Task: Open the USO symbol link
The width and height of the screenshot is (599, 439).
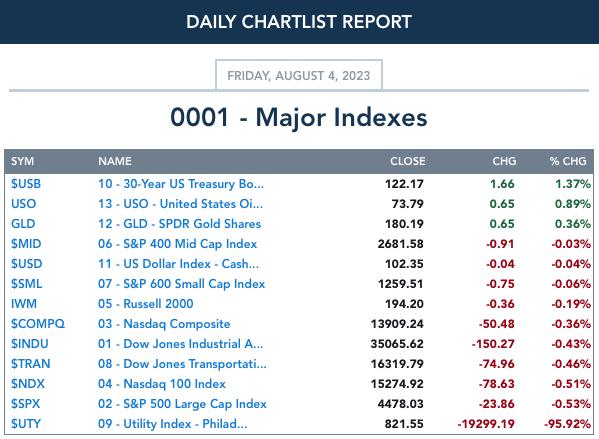Action: (23, 204)
